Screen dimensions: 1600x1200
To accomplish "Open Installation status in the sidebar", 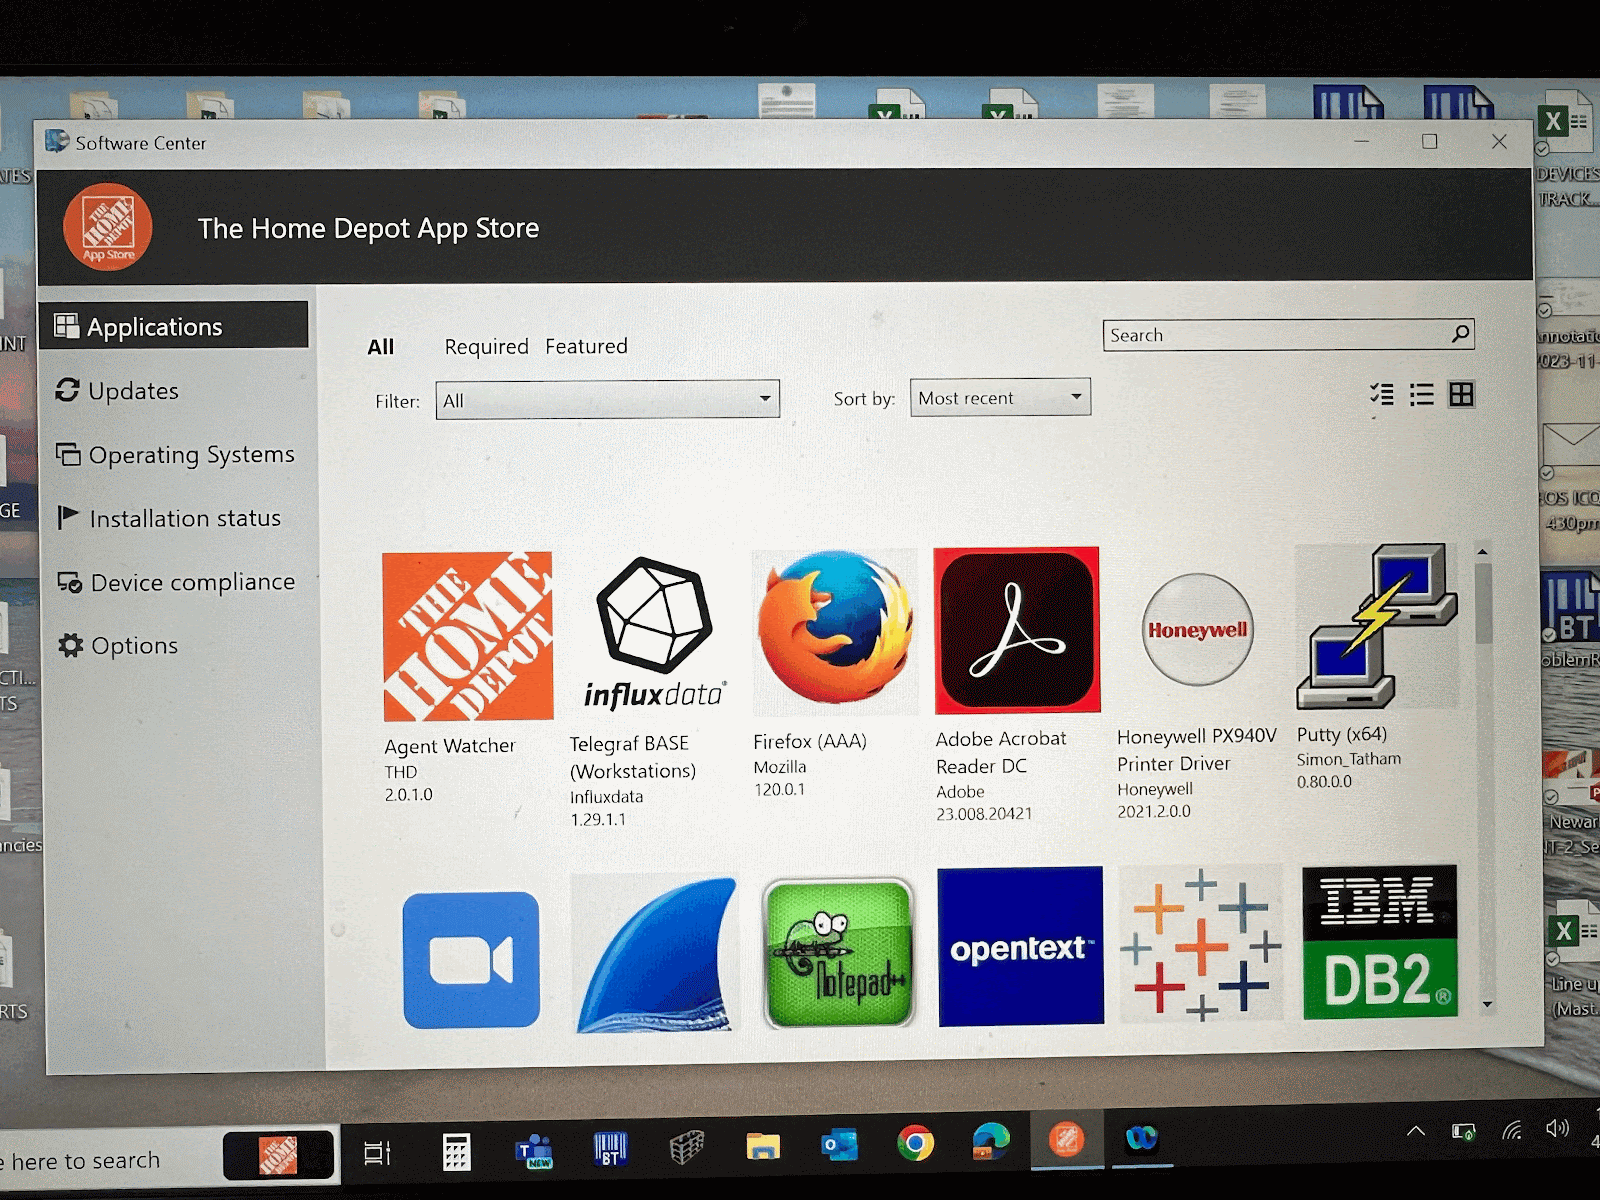I will [169, 518].
